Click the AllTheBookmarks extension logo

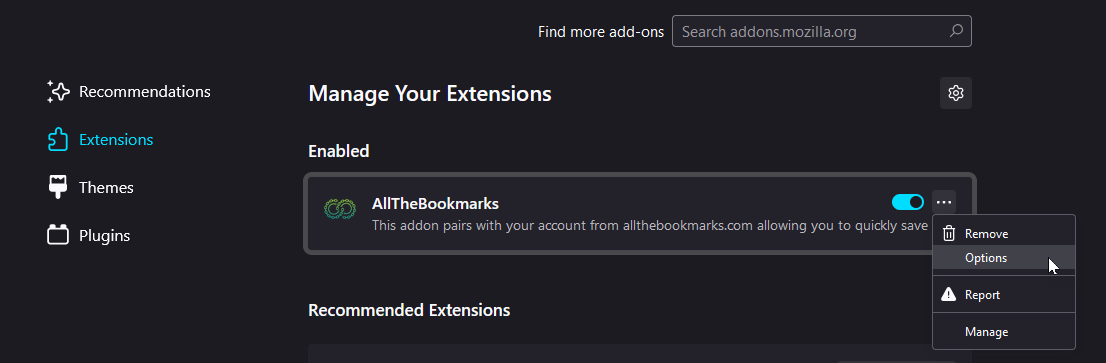339,209
